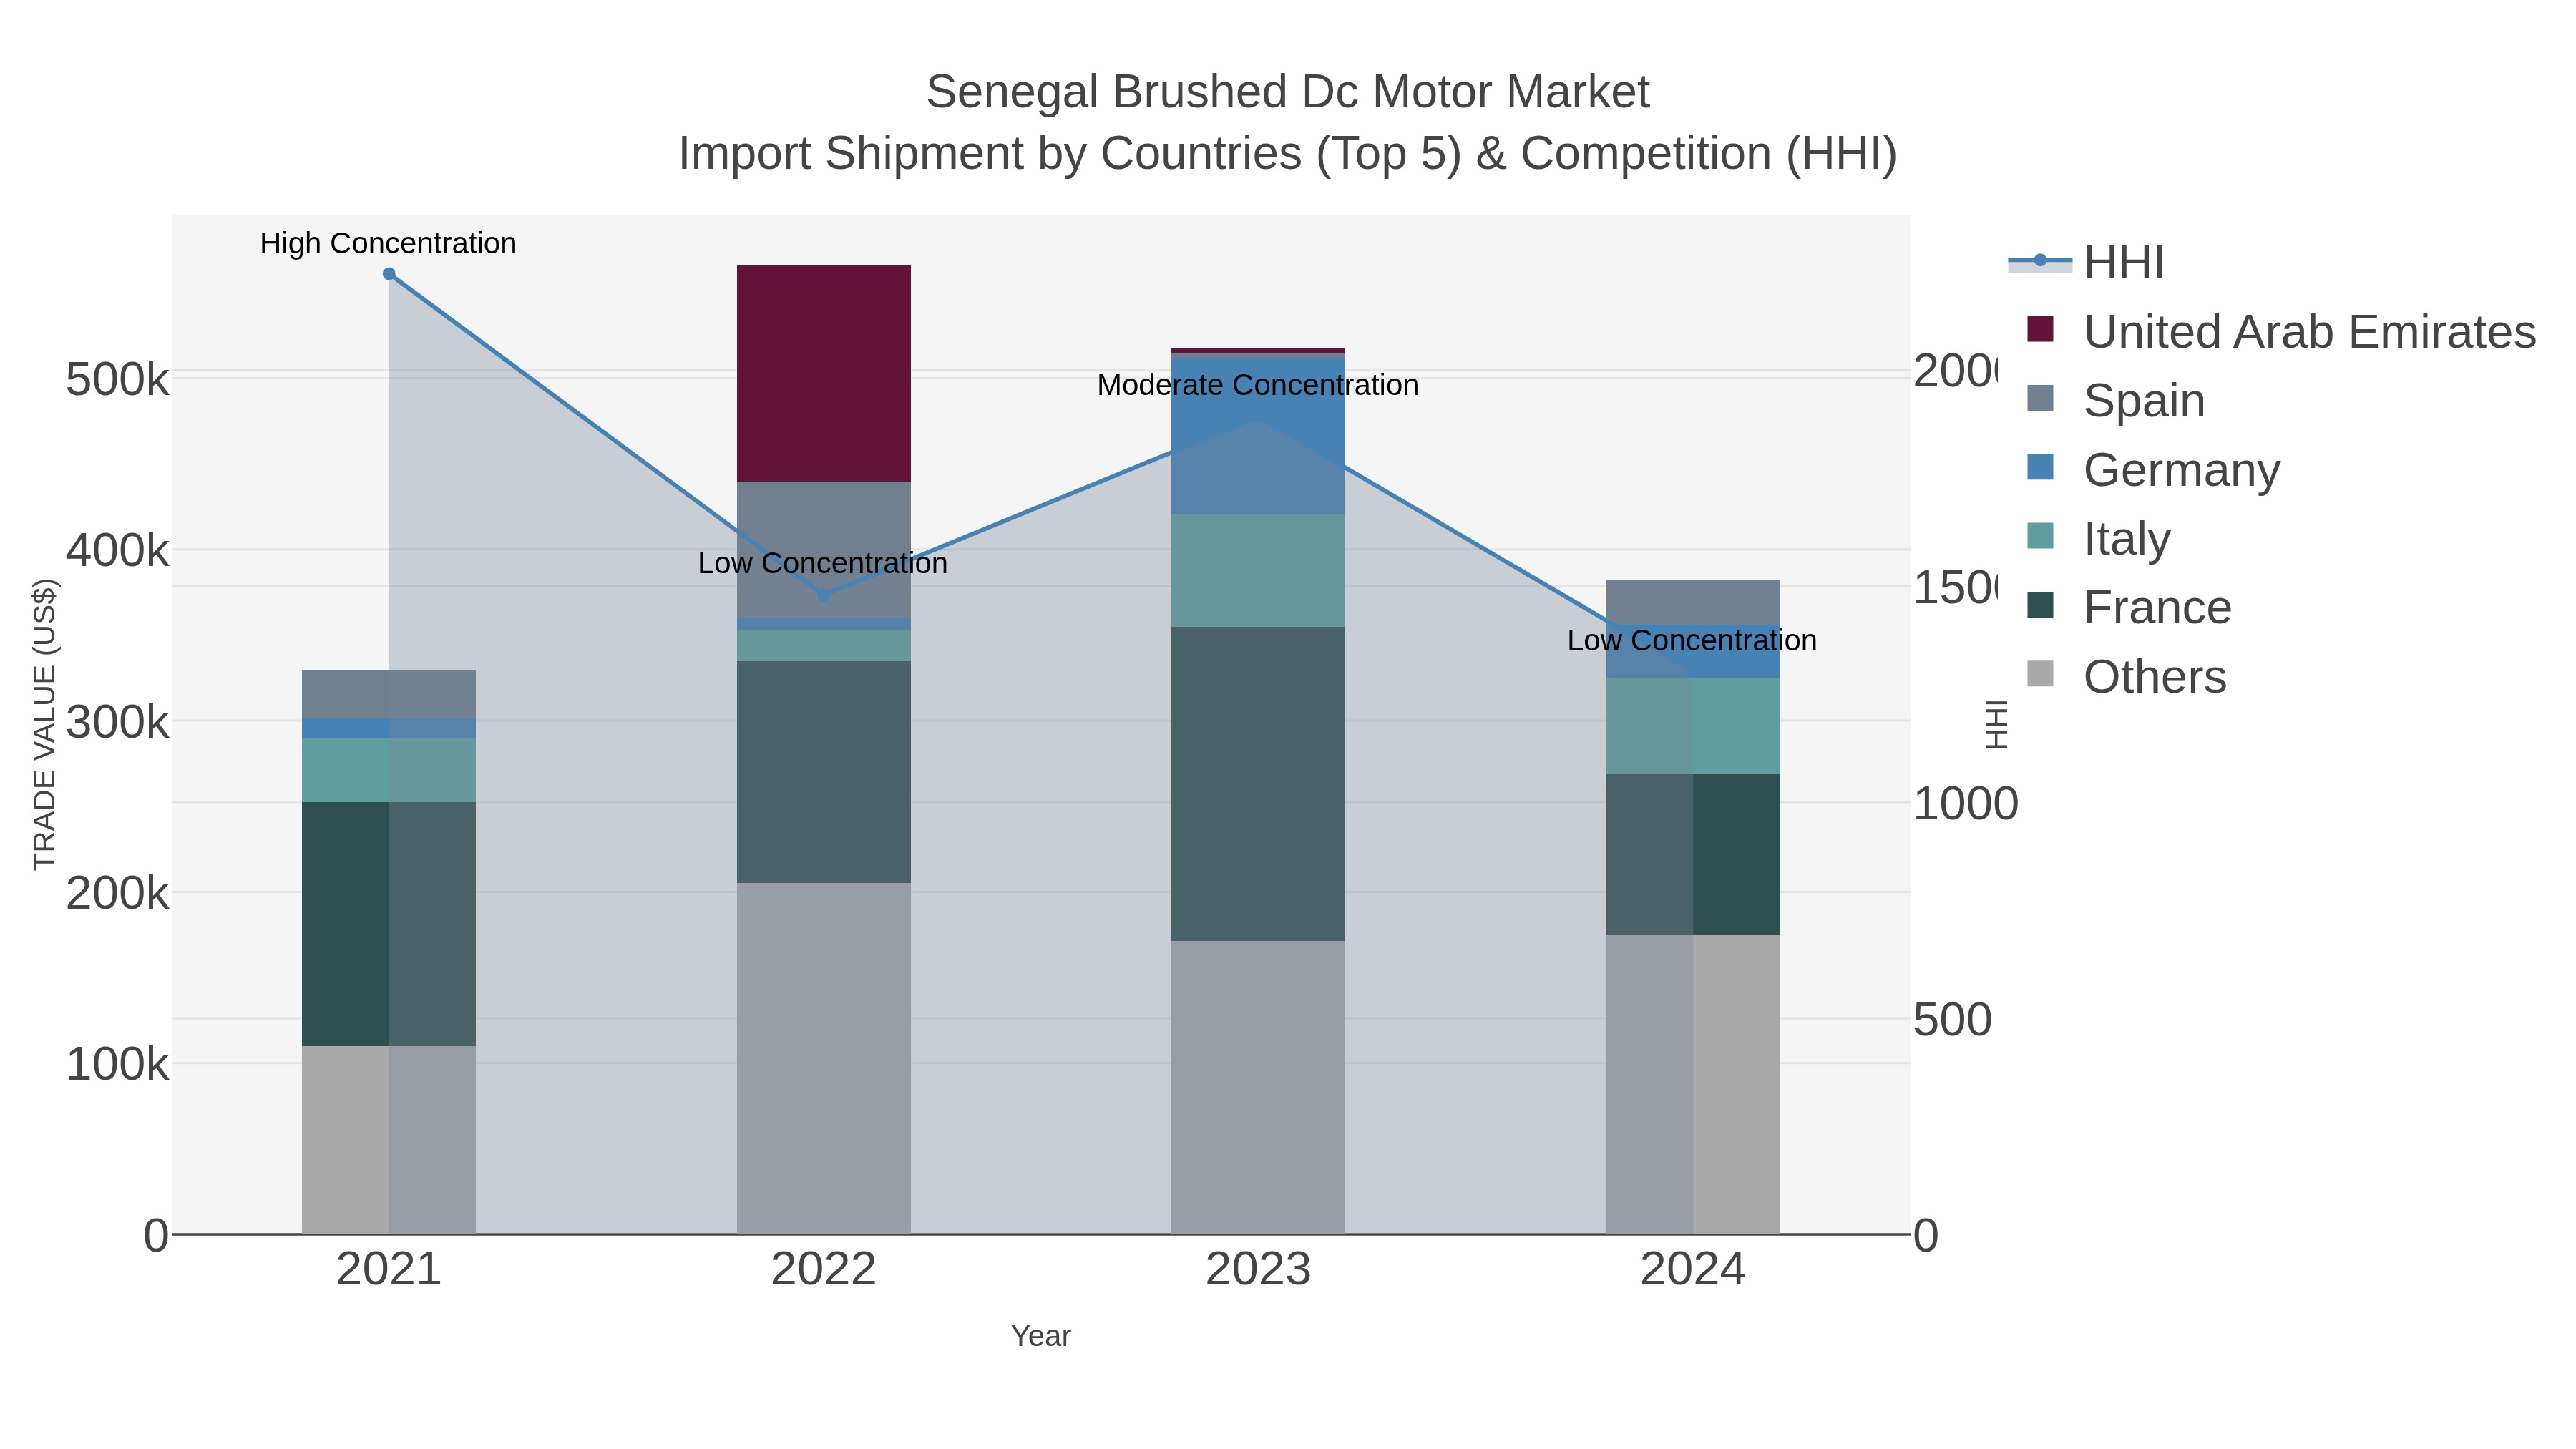The height and width of the screenshot is (1449, 2576).
Task: Click the France segment in 2024 bar
Action: 1693,854
